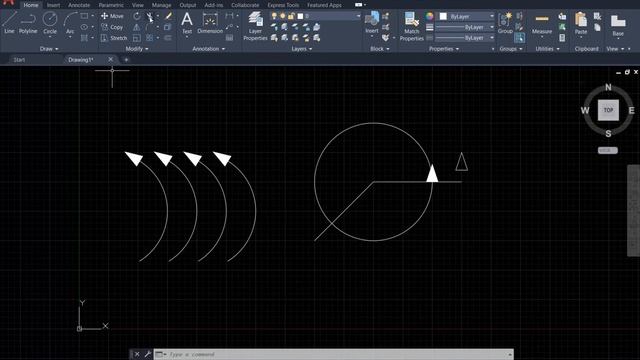Expand the Annotation panel
Image resolution: width=640 pixels, height=360 pixels.
[x=209, y=49]
